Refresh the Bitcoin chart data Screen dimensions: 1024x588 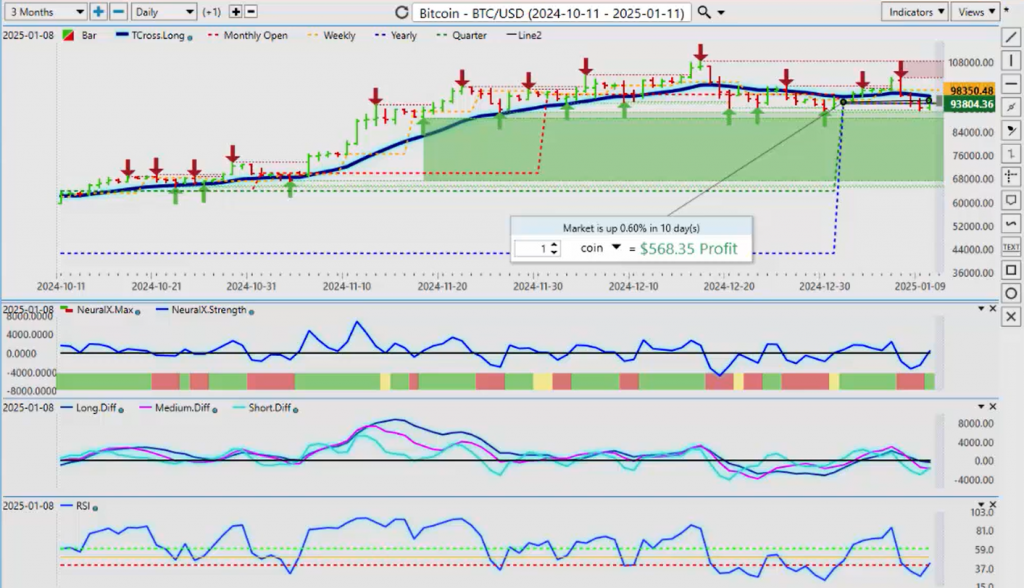(x=402, y=12)
